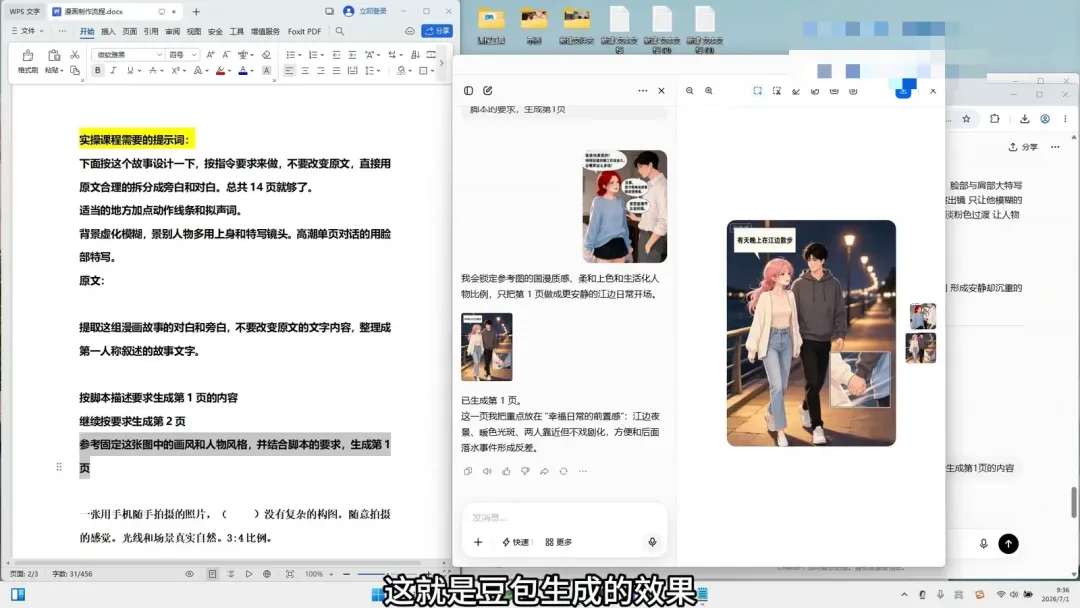This screenshot has width=1080, height=608.
Task: Adjust the WPS zoom slider
Action: point(388,574)
